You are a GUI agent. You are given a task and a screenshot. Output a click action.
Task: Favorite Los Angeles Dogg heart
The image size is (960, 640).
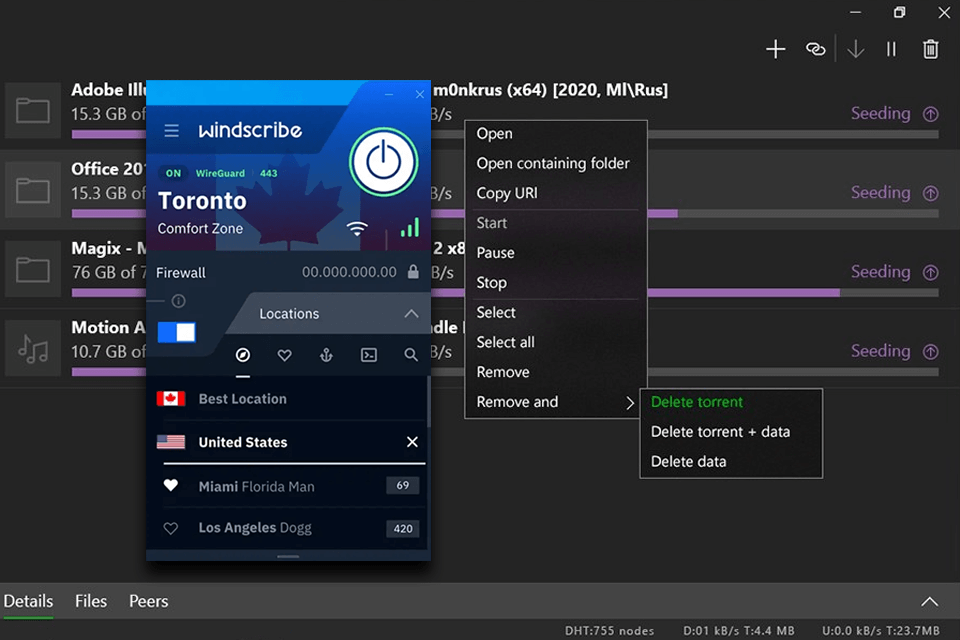pos(171,528)
